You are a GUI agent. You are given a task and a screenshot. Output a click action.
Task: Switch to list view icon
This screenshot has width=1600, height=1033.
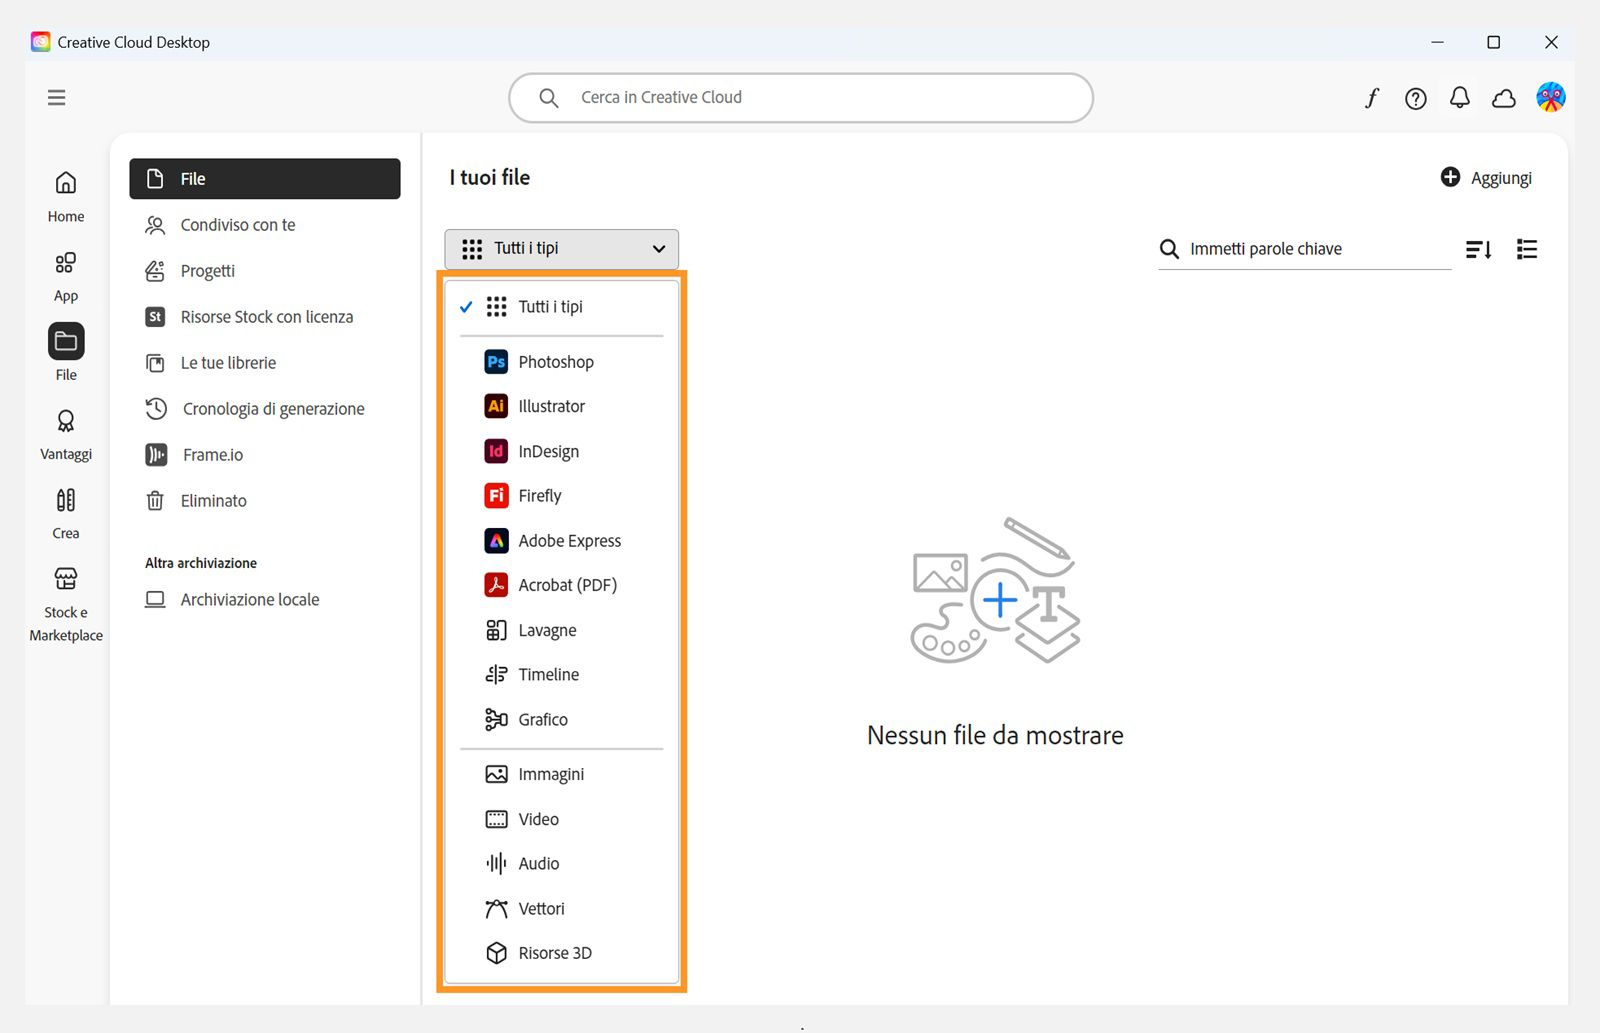pos(1527,249)
